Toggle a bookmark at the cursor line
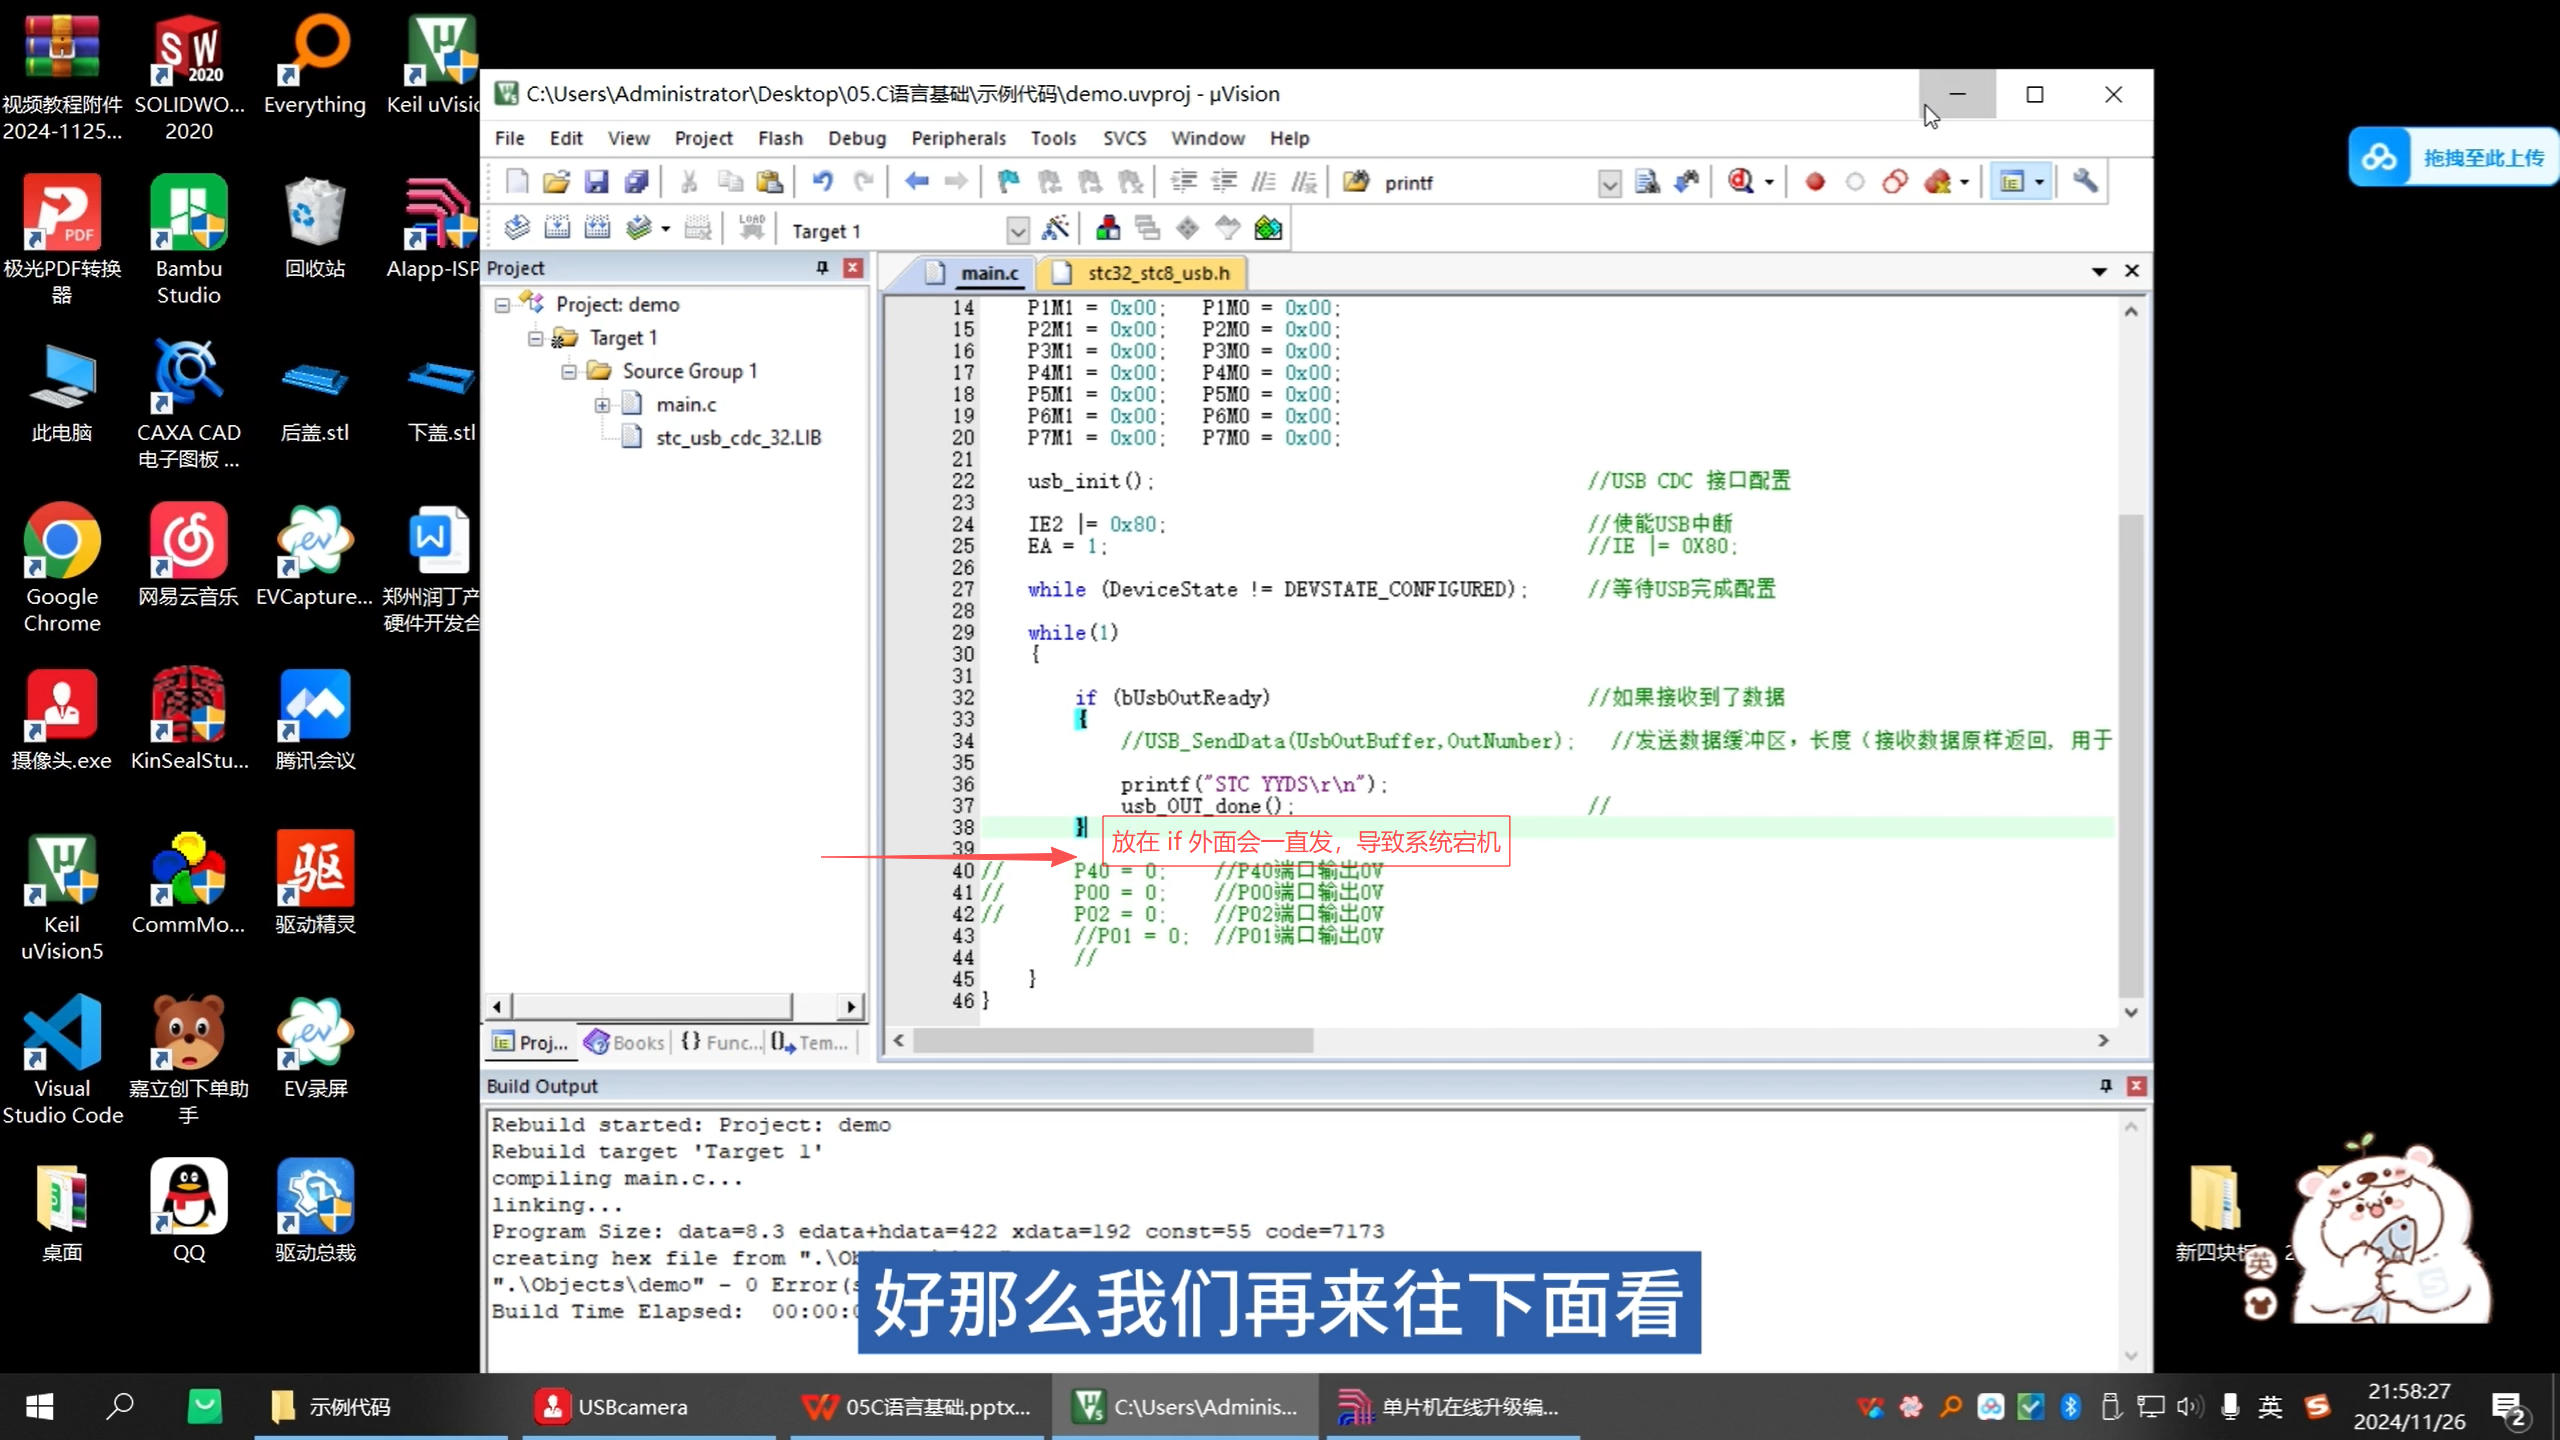The width and height of the screenshot is (2560, 1440). coord(1007,181)
